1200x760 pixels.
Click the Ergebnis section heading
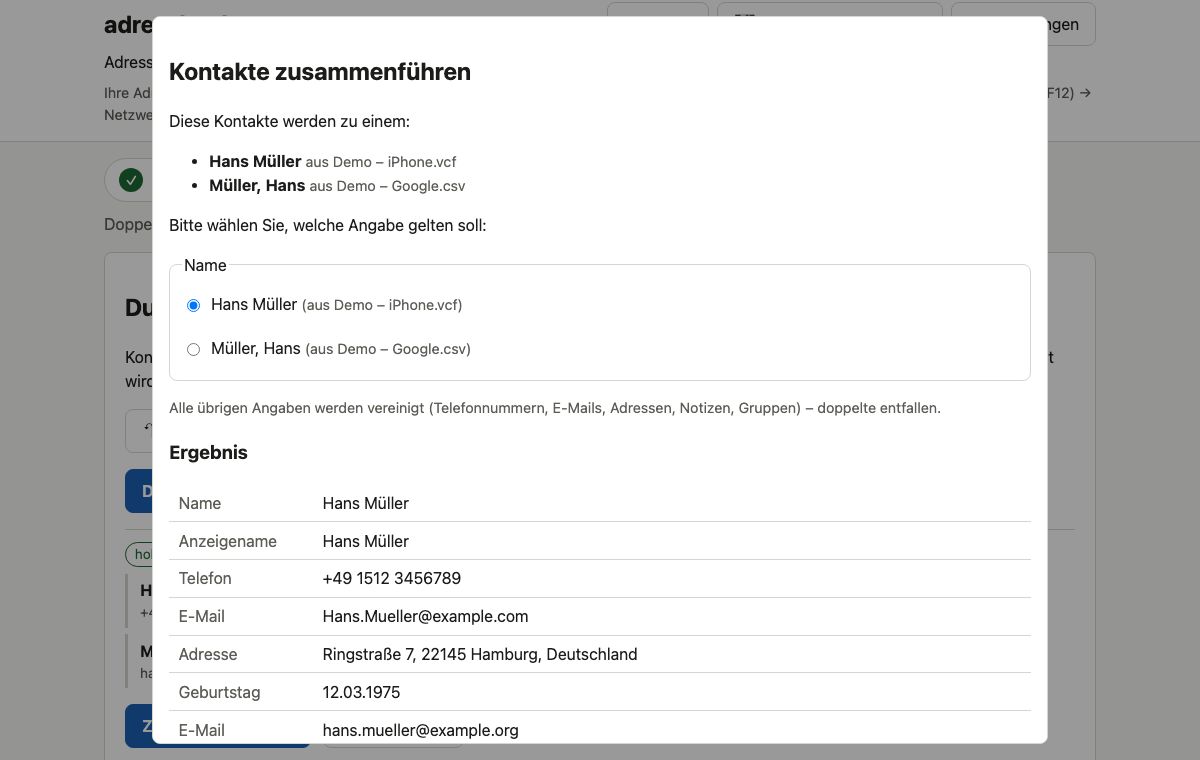point(208,453)
